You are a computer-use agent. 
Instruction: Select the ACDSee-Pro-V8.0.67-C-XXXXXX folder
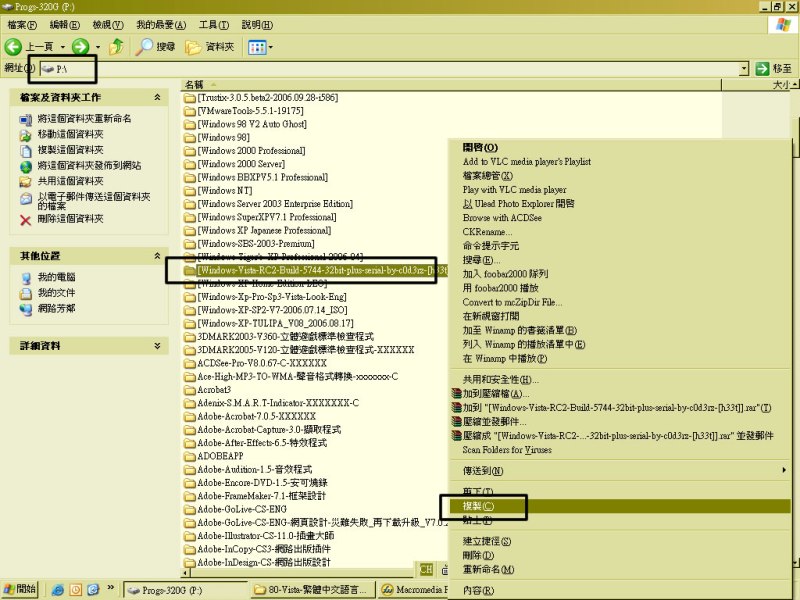coord(255,364)
